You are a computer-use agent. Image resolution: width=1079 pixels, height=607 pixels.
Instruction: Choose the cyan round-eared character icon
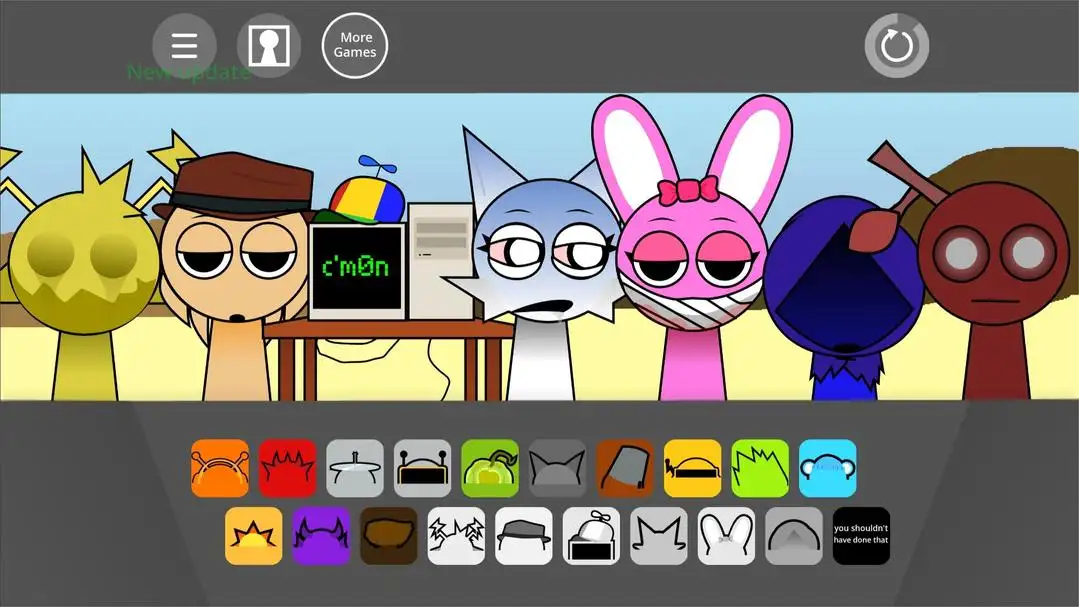[827, 468]
